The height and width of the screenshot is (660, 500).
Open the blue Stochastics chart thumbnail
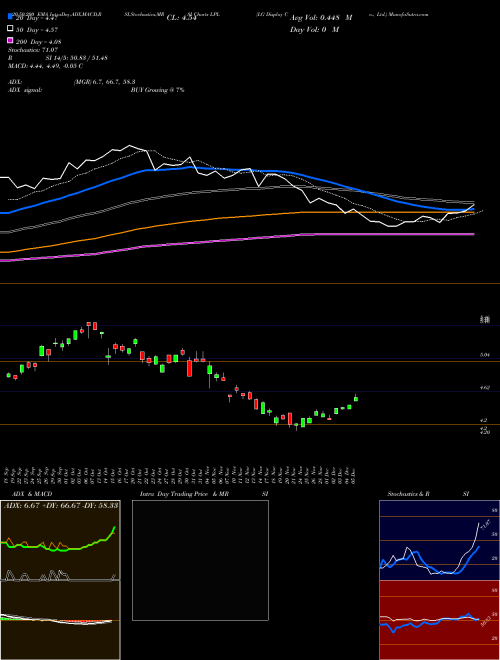pos(439,540)
